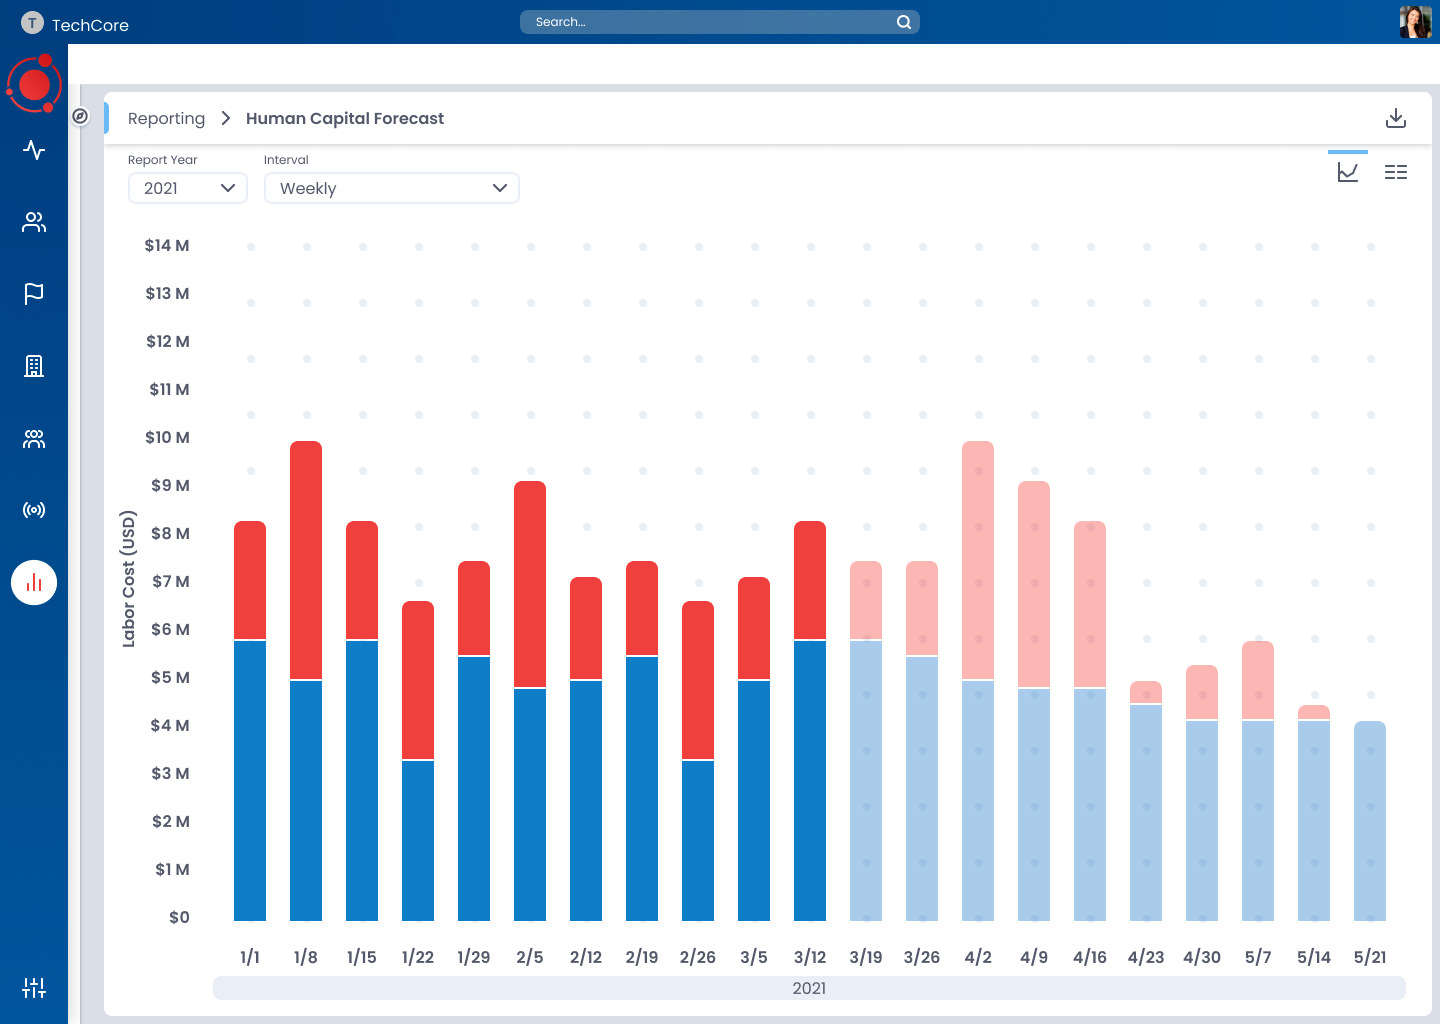Select the active bar chart reporting icon
Viewport: 1440px width, 1024px height.
34,583
